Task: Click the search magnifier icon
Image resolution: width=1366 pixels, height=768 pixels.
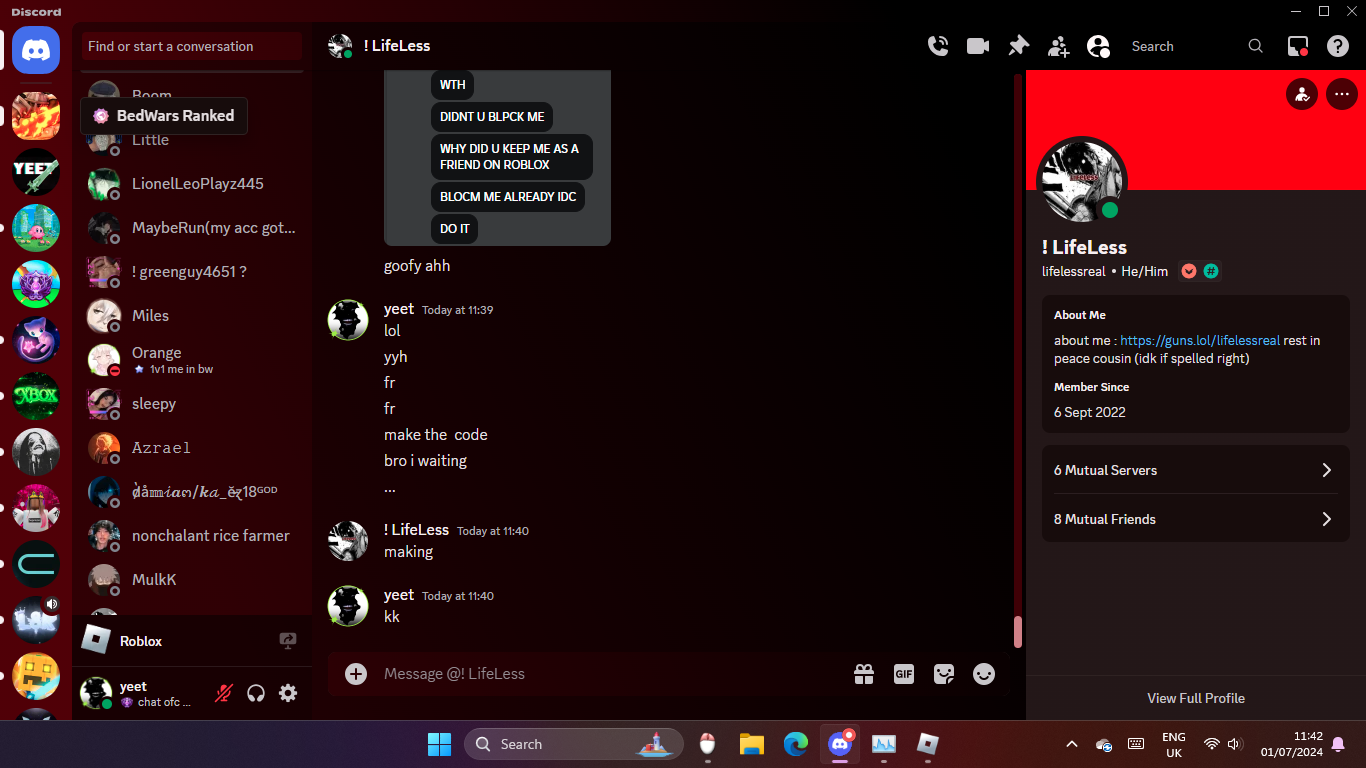Action: coord(1256,46)
